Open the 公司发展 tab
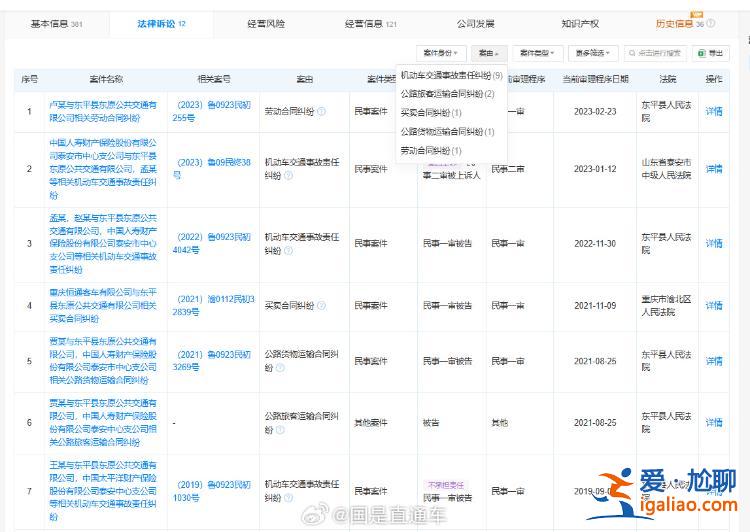Screen dimensions: 750x532 click(475, 23)
